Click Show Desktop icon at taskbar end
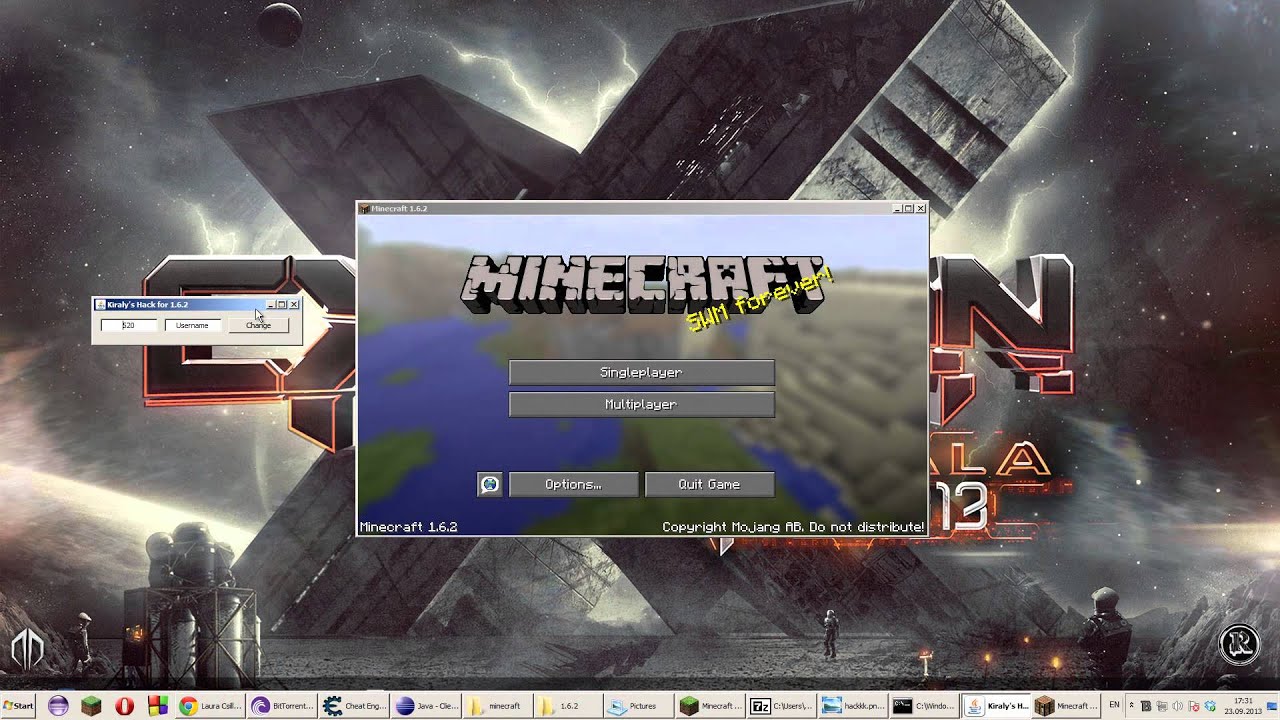This screenshot has width=1280, height=720. coord(1272,706)
